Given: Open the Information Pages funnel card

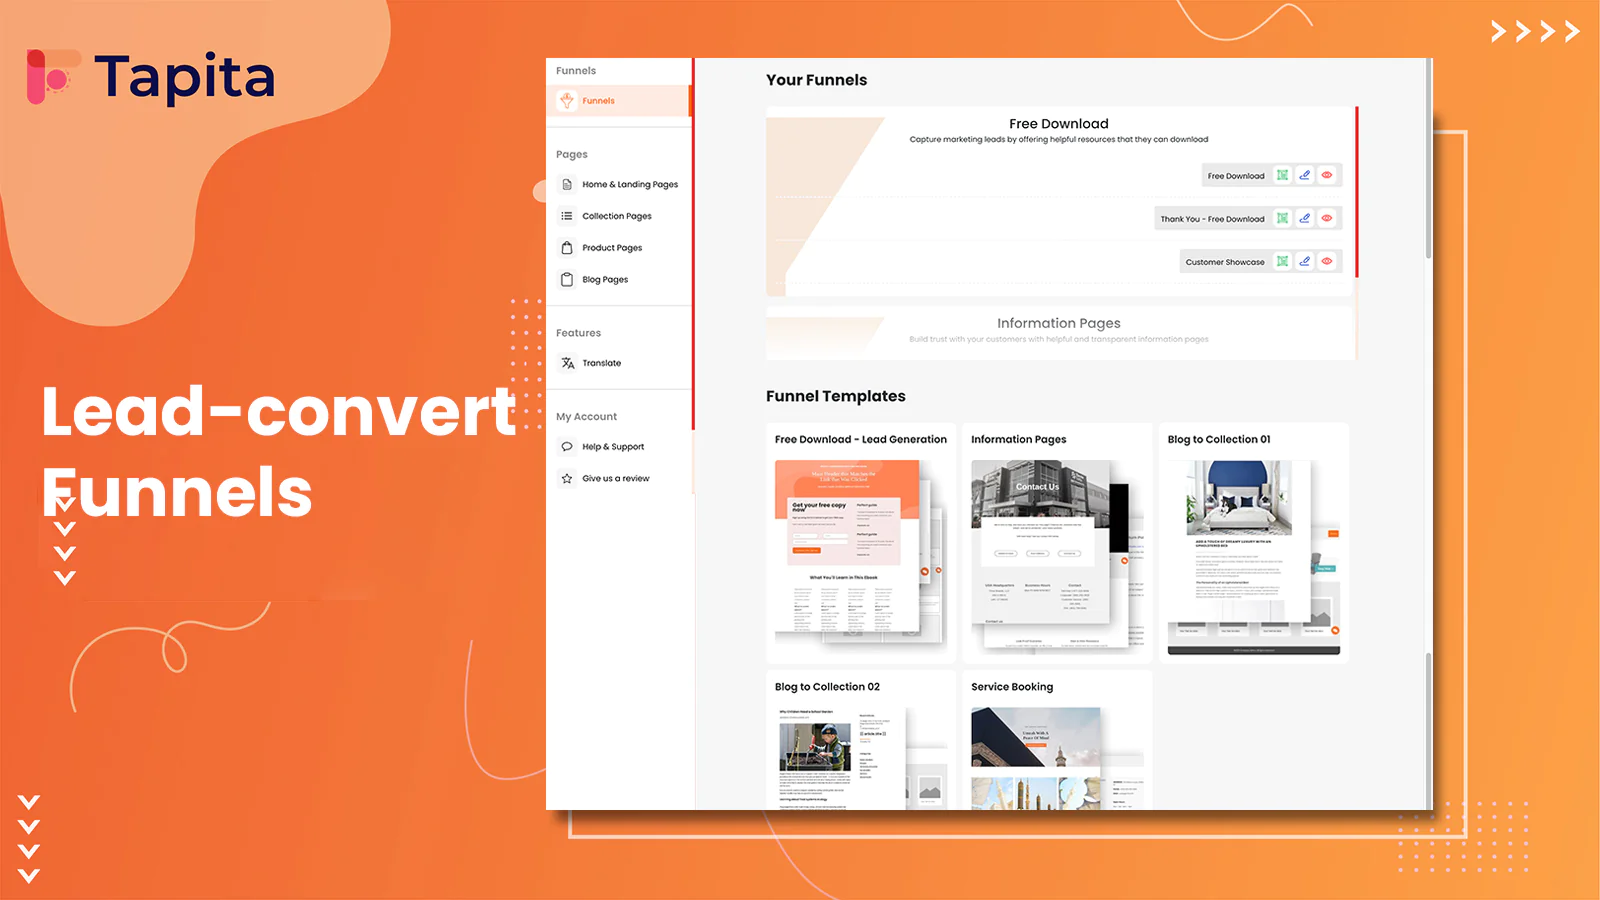Looking at the screenshot, I should (x=1060, y=332).
